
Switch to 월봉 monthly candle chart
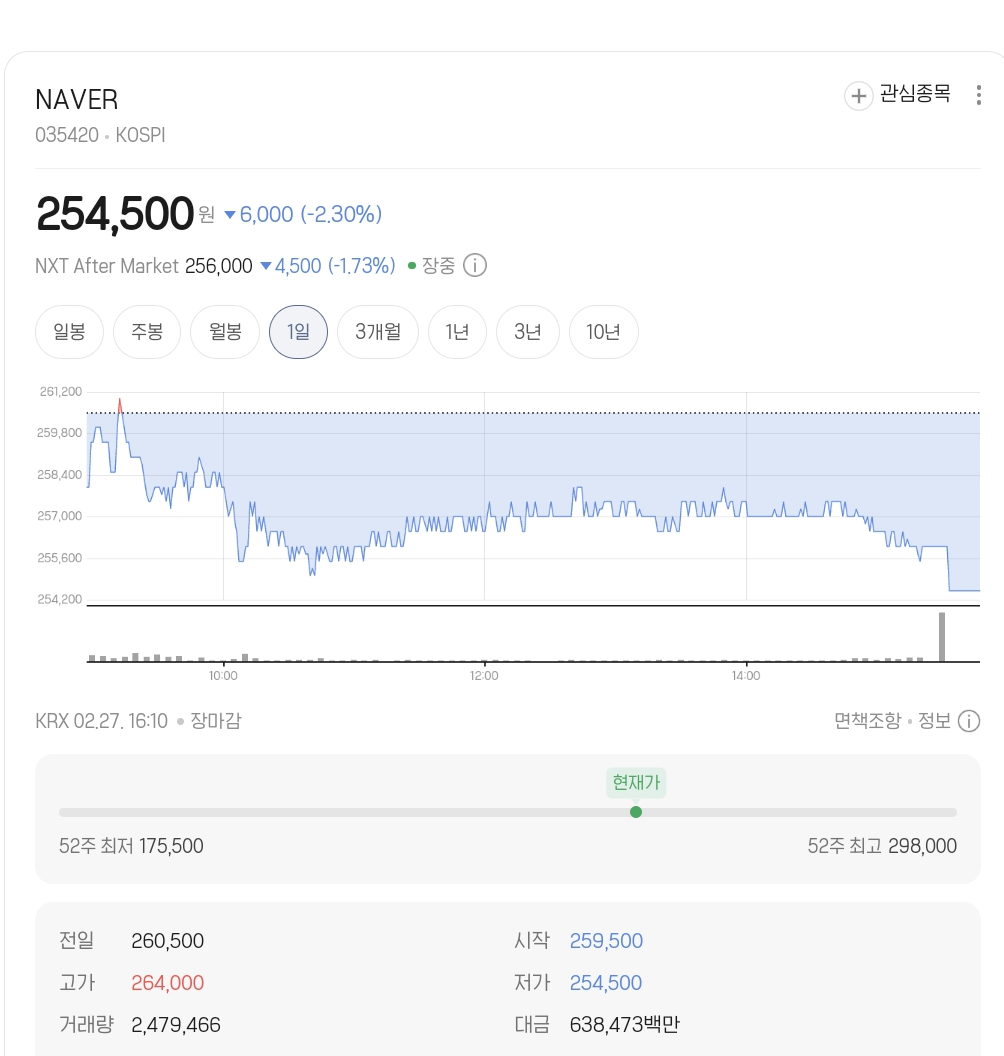pyautogui.click(x=225, y=332)
